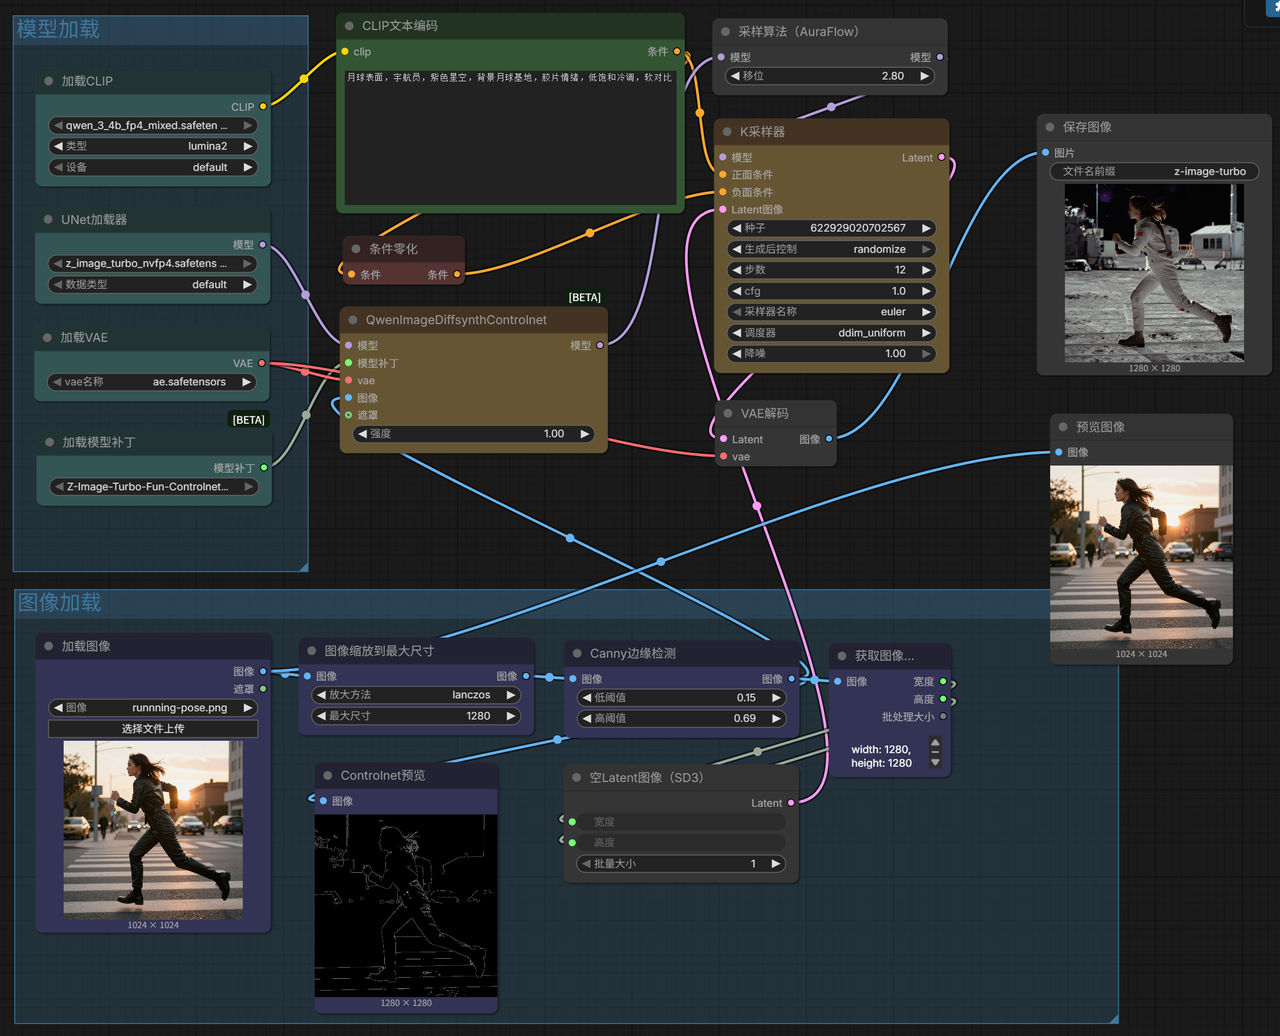Collapse the QwenImageDiffsynthControlnet node header circle
Image resolution: width=1280 pixels, height=1036 pixels.
[352, 318]
